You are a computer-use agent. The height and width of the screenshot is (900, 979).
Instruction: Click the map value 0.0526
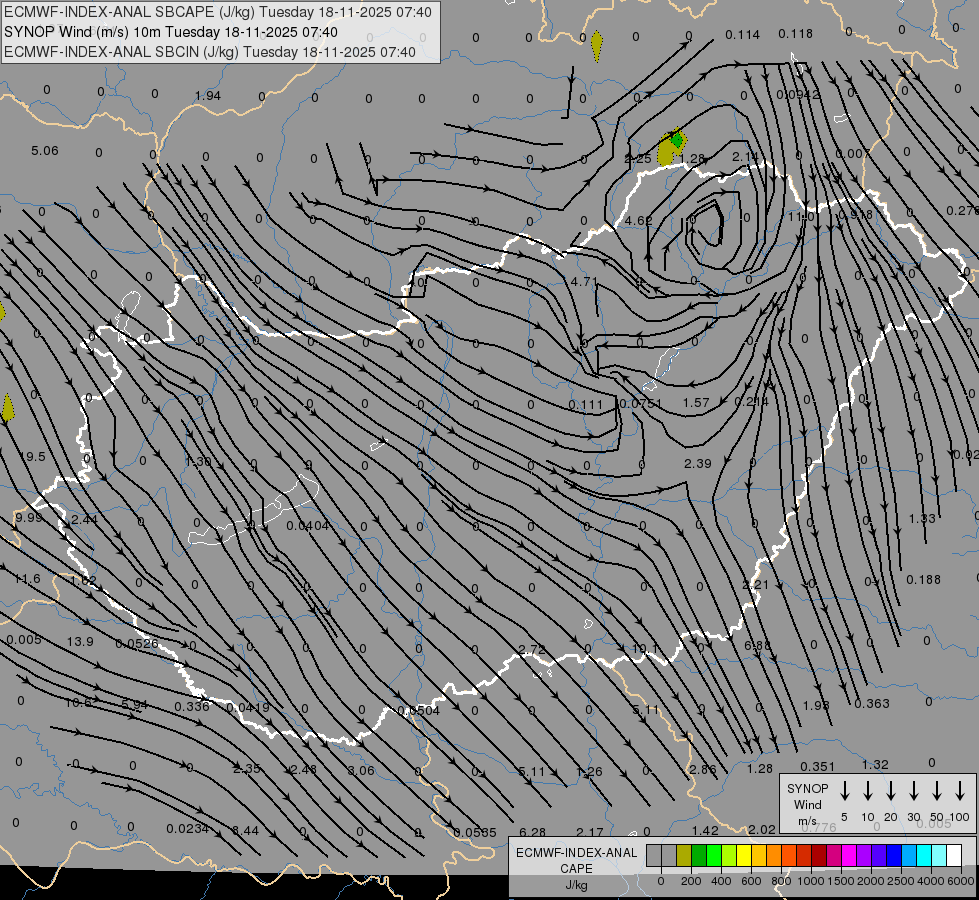[x=137, y=643]
